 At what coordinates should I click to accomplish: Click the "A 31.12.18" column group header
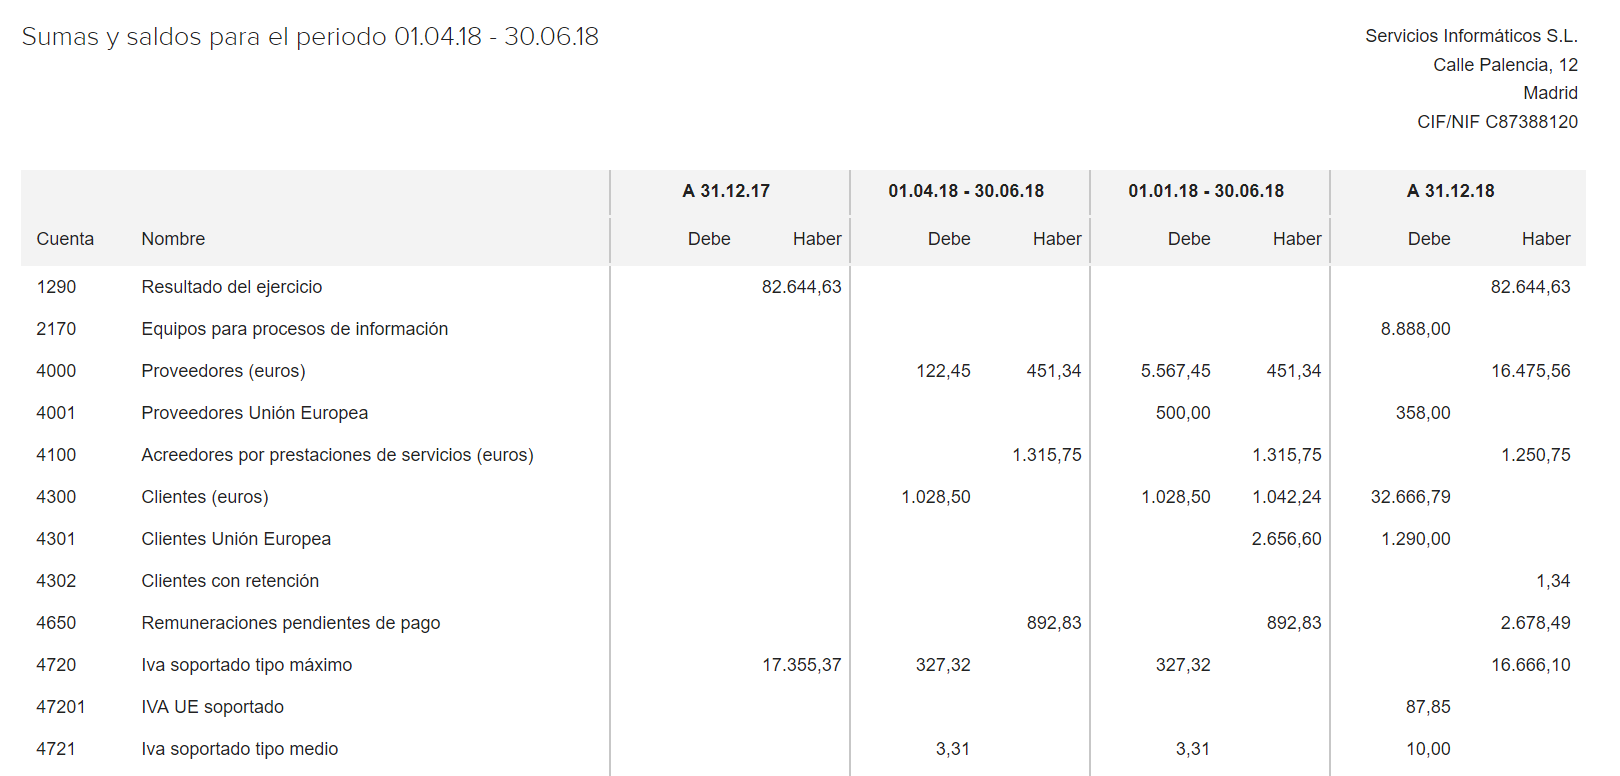click(x=1450, y=191)
